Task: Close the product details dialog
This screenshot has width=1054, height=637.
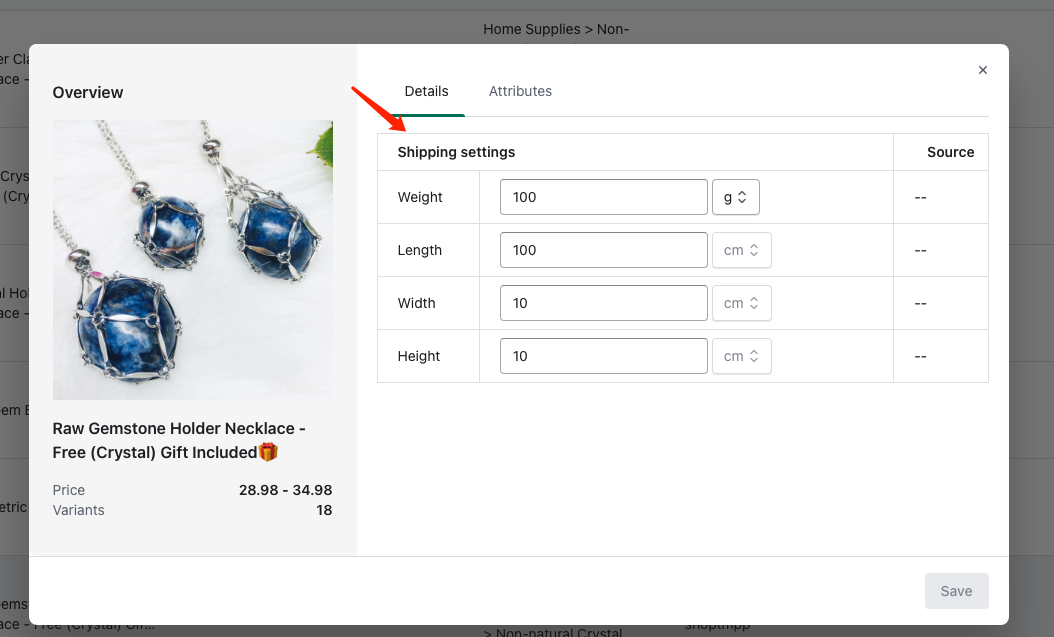Action: coord(982,70)
